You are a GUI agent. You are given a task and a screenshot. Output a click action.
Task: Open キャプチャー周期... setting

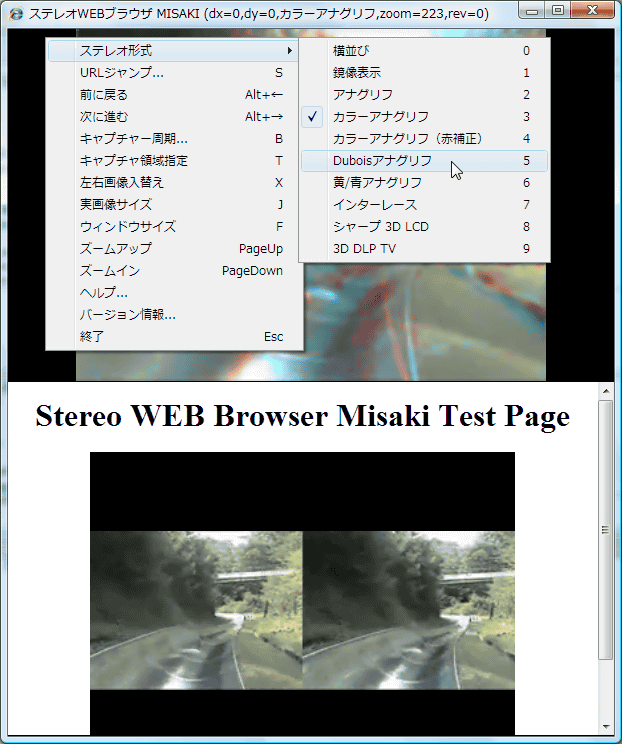click(133, 139)
